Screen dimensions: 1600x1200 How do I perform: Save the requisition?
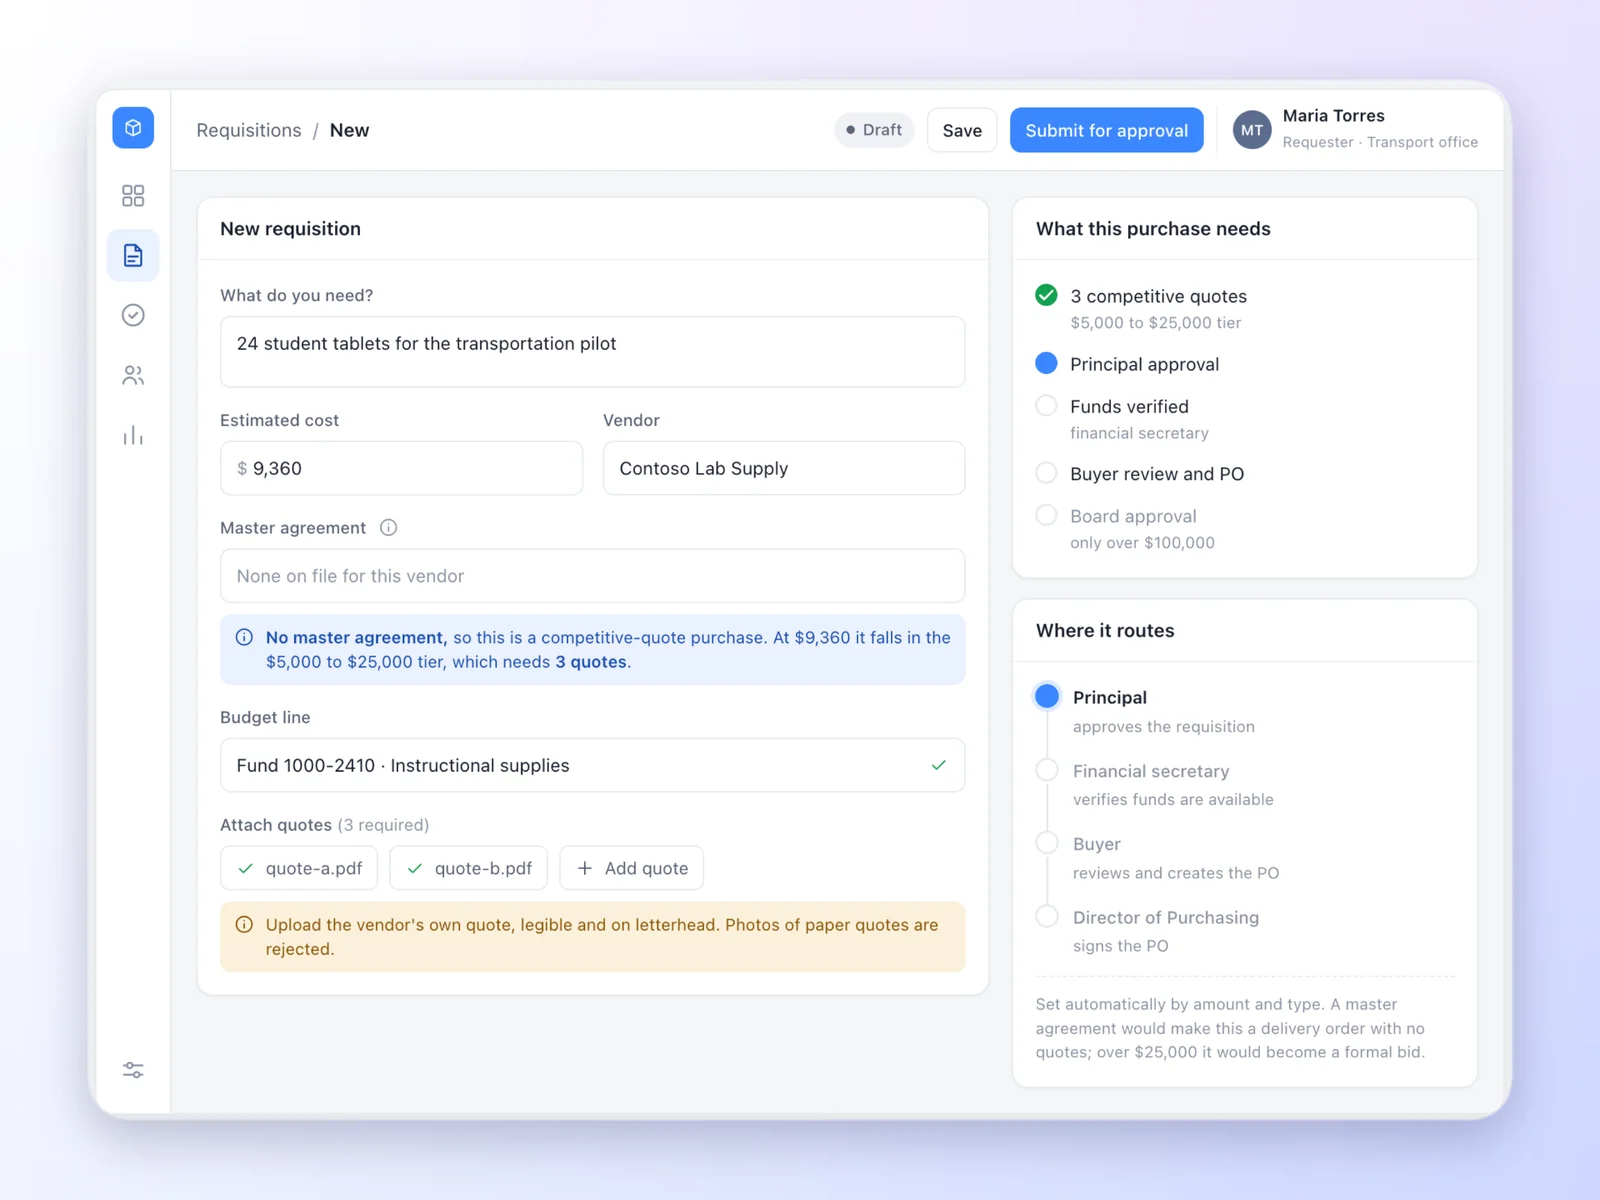point(962,130)
